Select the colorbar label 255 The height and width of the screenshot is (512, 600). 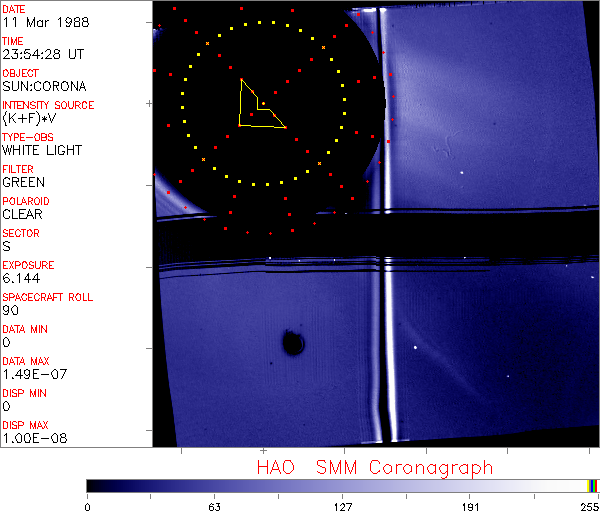587,506
